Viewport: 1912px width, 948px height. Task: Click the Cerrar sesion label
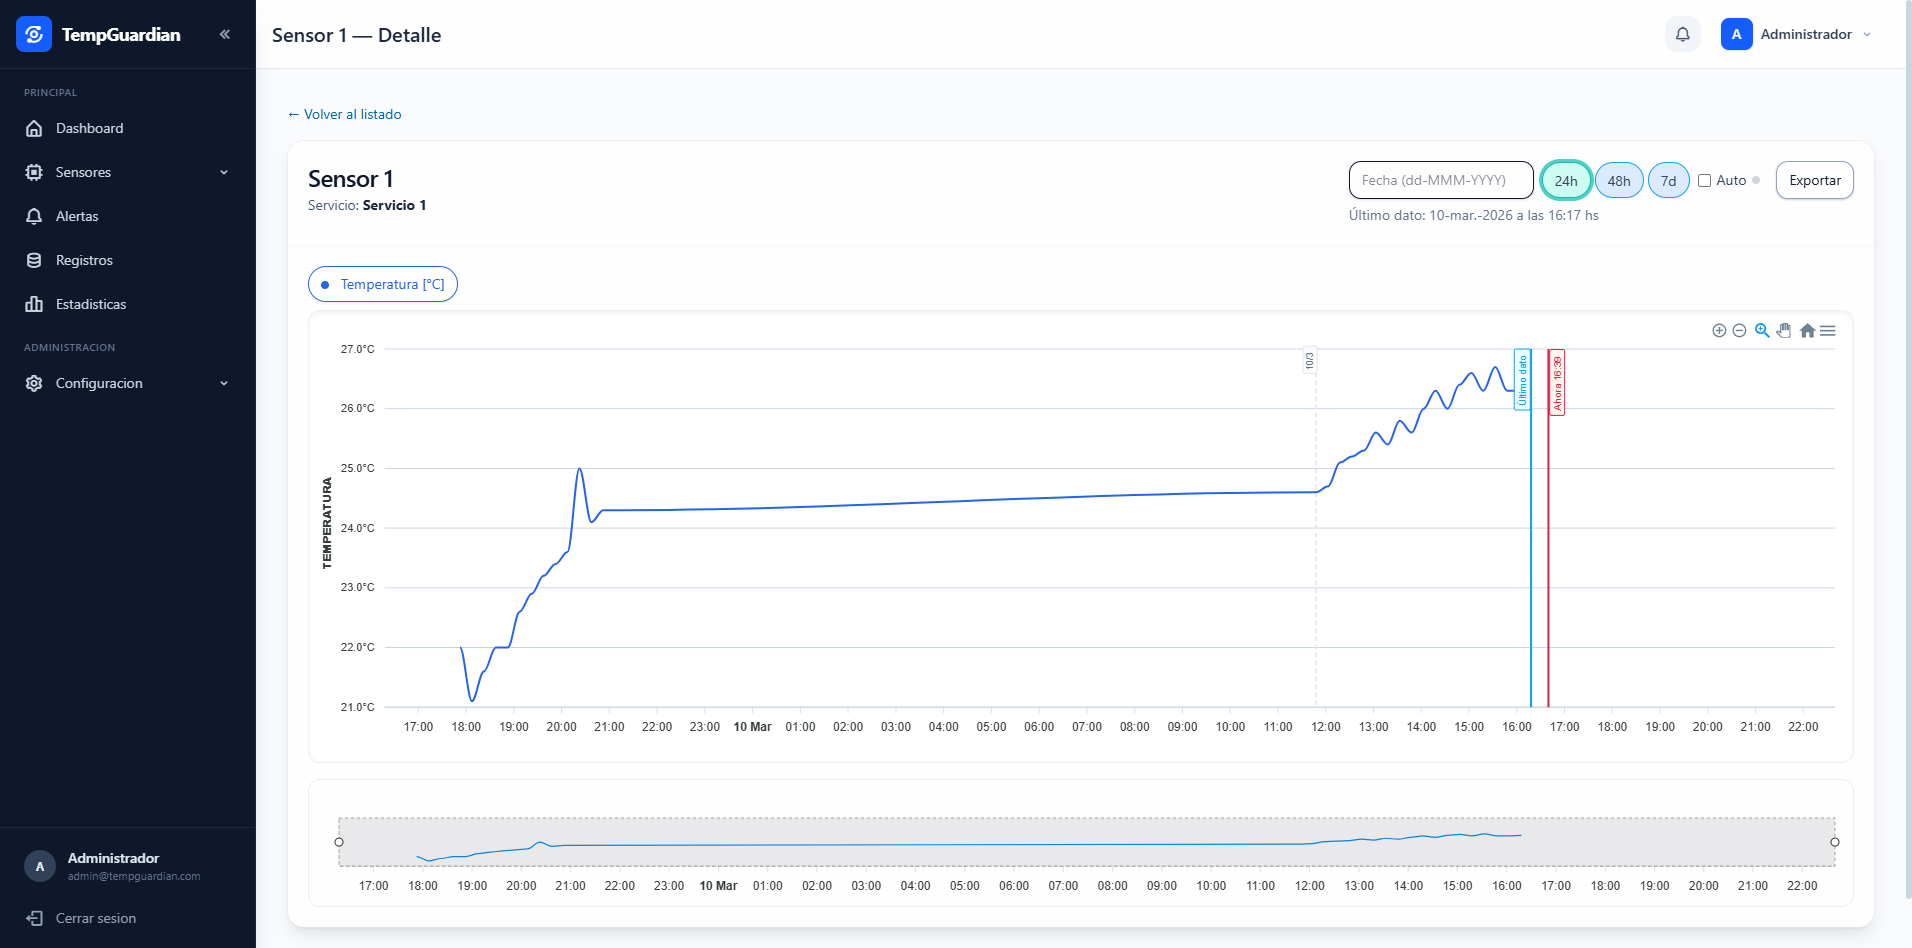96,918
